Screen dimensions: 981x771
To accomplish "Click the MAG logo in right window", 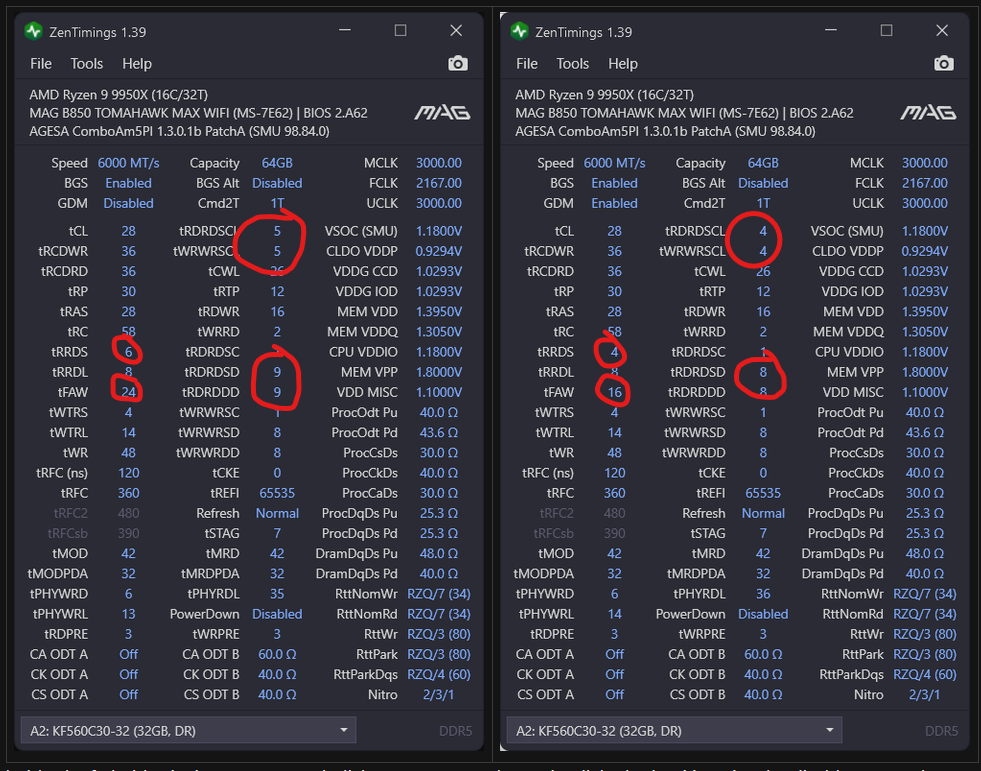I will [x=928, y=113].
